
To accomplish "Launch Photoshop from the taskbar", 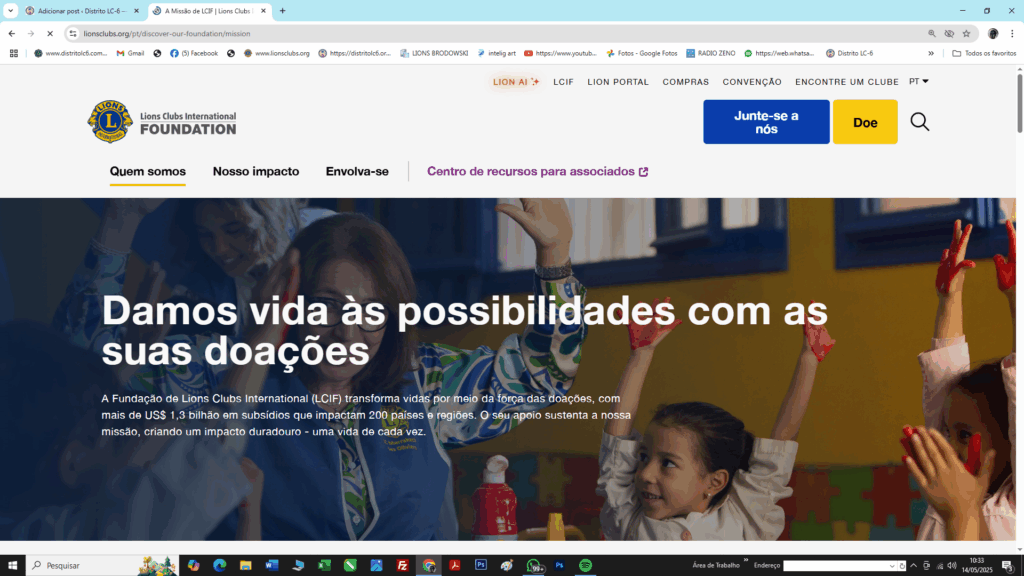I will 481,565.
